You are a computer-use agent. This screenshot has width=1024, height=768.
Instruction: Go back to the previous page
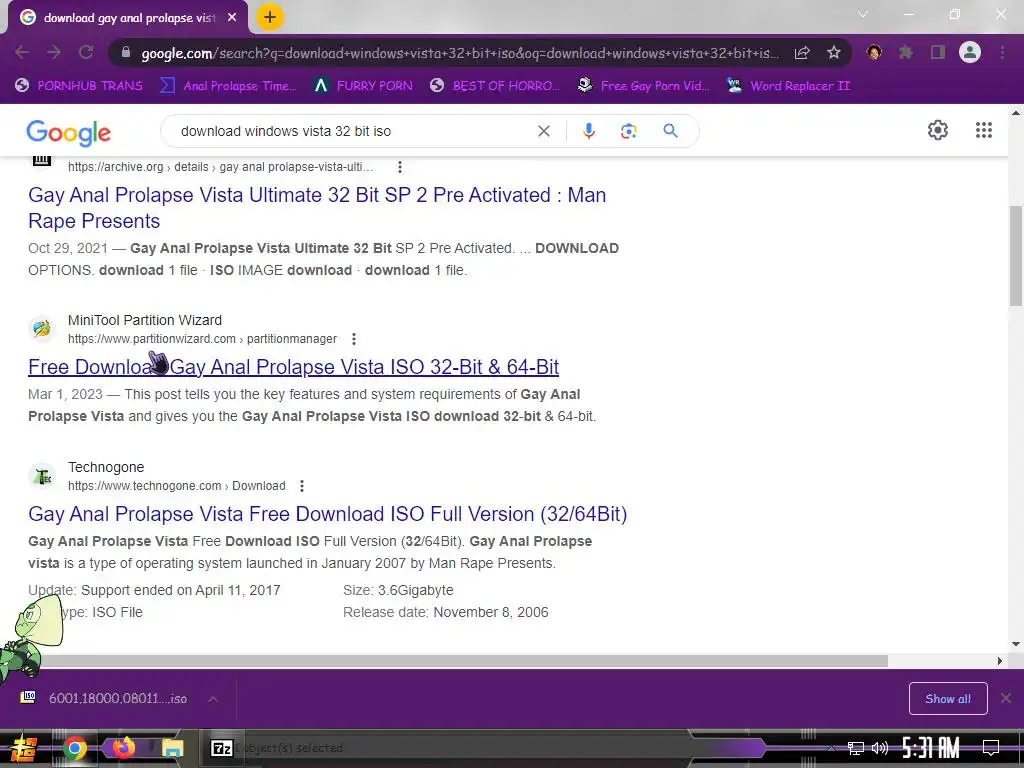(22, 52)
